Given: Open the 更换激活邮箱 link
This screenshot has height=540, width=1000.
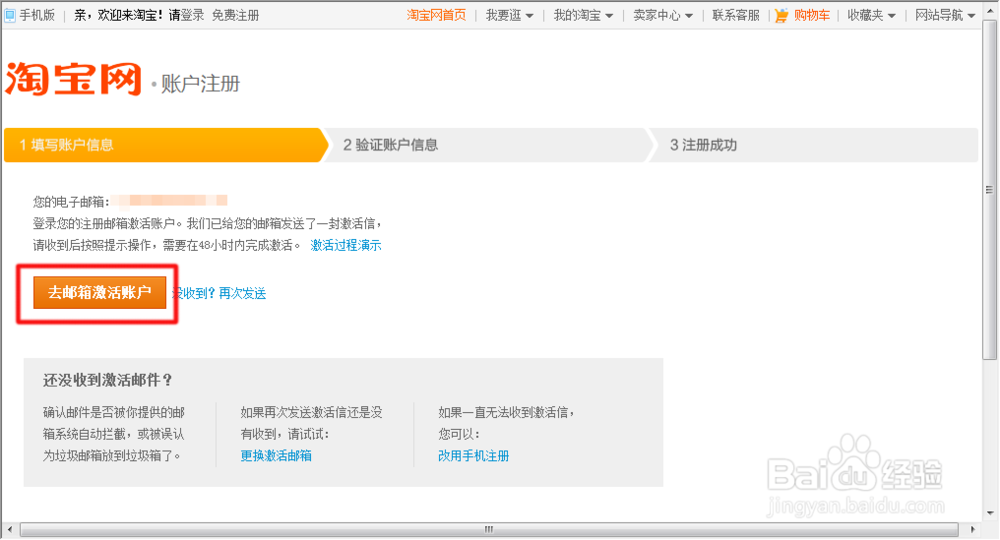Looking at the screenshot, I should point(276,456).
